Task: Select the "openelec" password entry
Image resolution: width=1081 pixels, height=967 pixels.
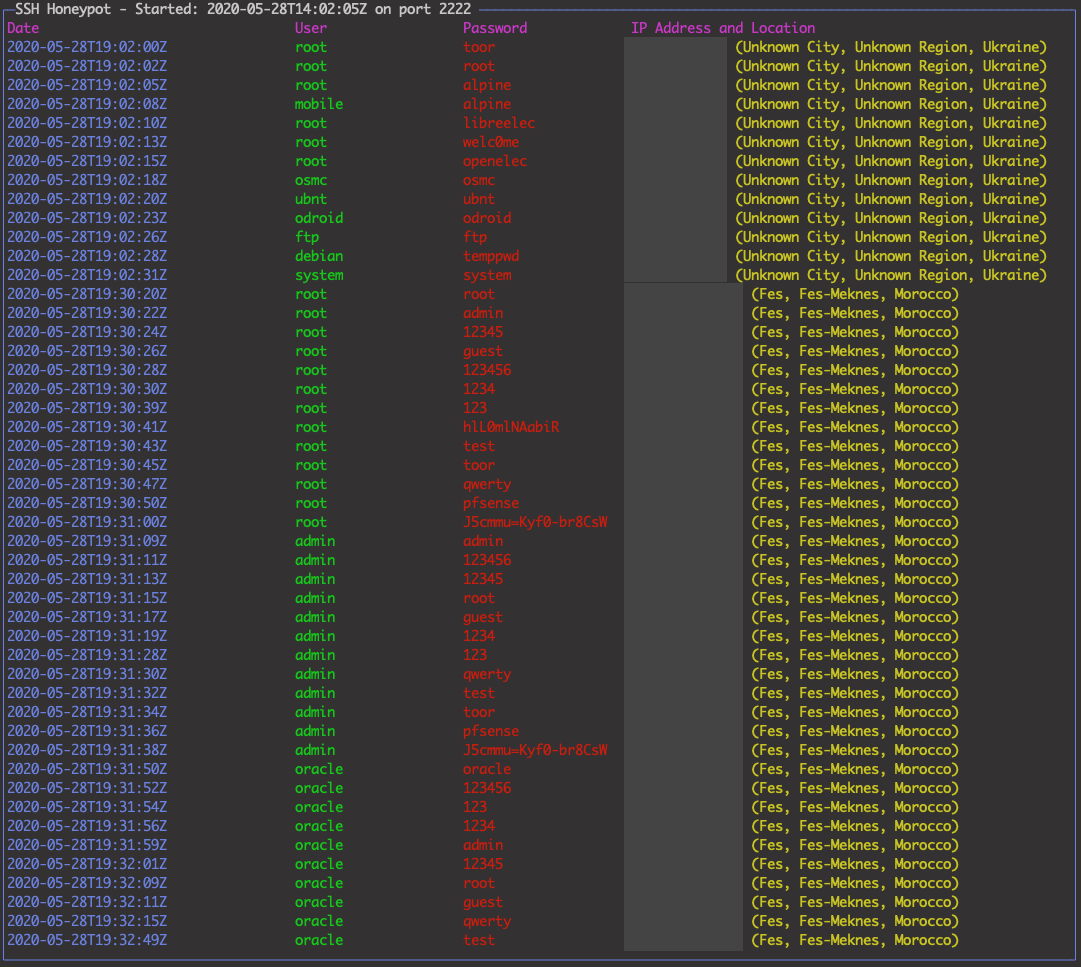Action: pos(495,161)
